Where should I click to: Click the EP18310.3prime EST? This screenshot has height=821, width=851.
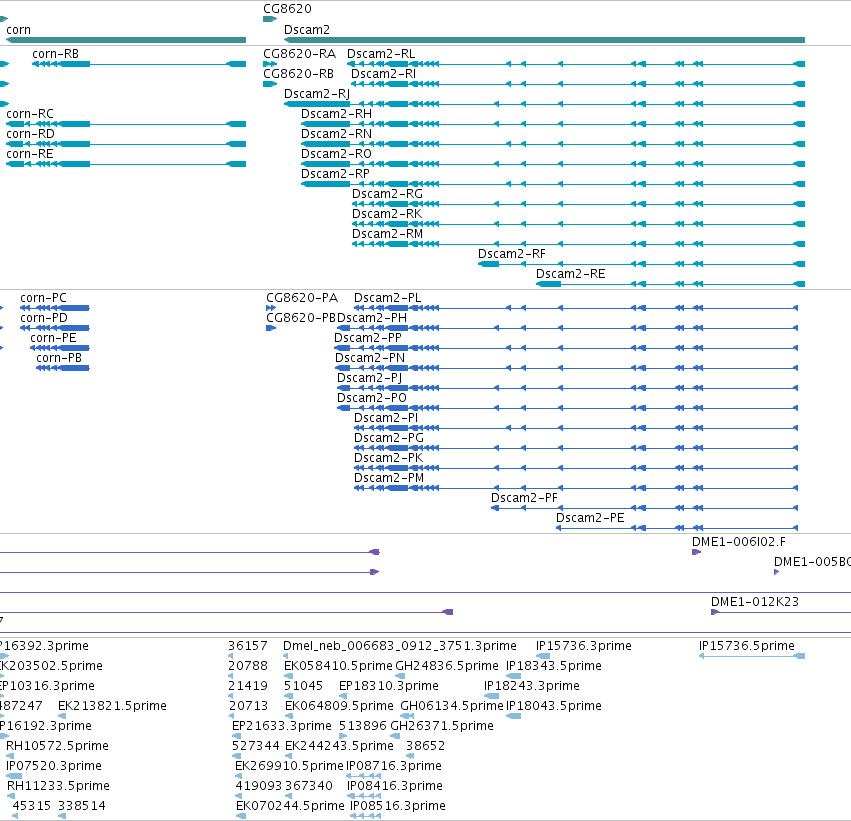tap(342, 696)
